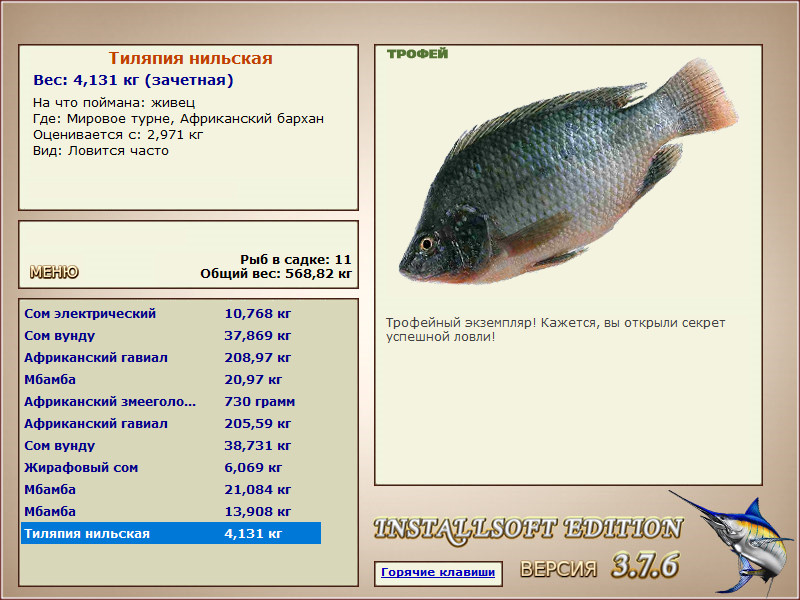
Task: Select the Мбамба 13,908 кг row
Action: [x=171, y=511]
